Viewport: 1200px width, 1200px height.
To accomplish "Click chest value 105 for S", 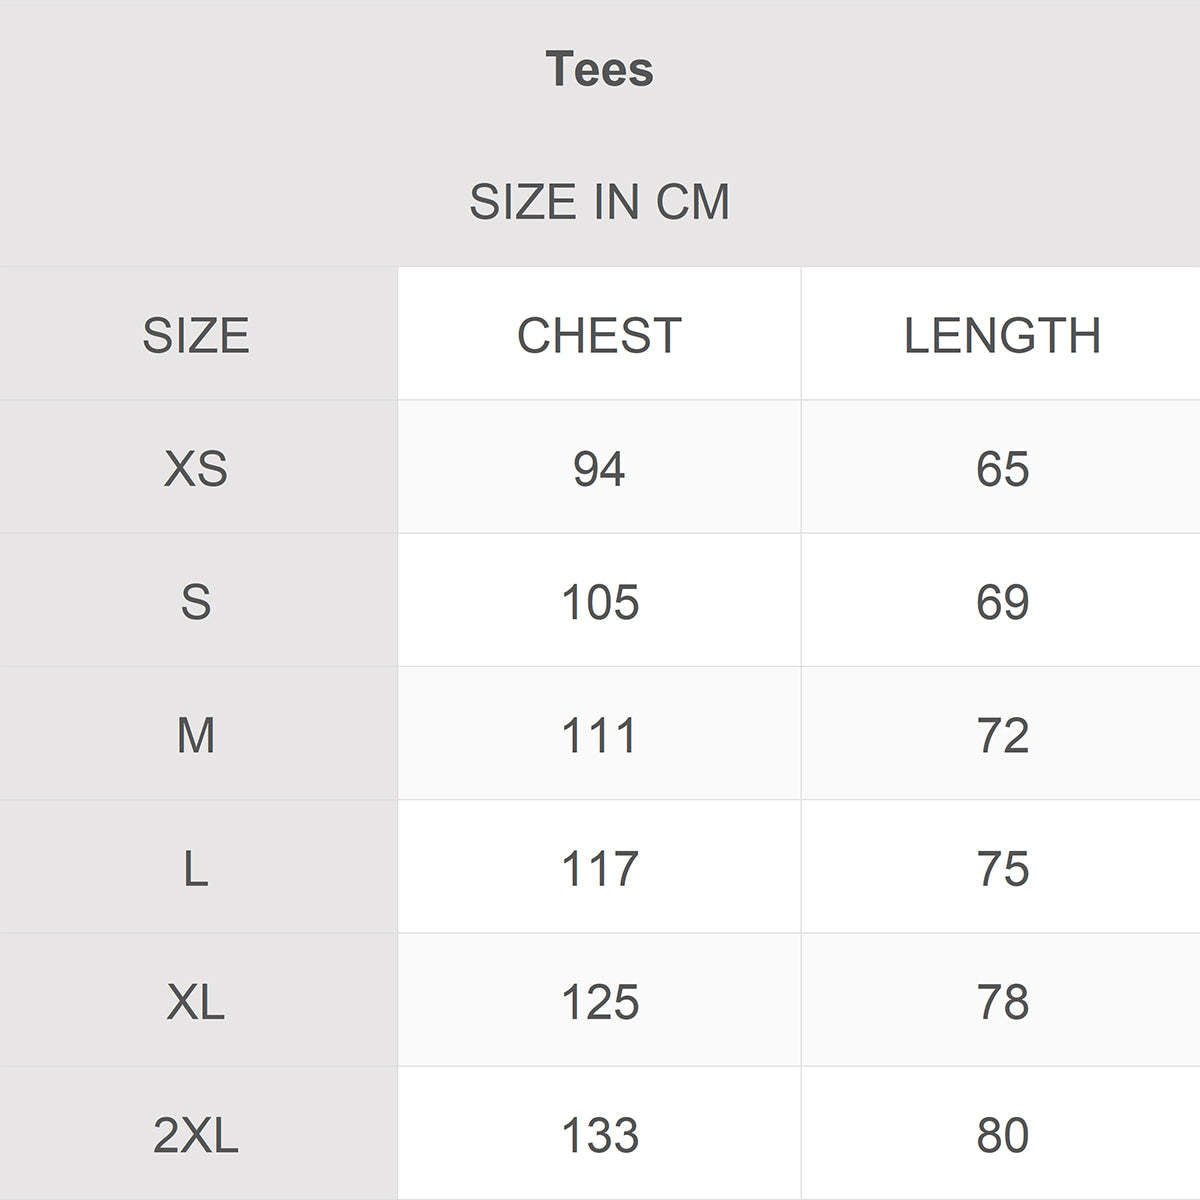I will 599,602.
